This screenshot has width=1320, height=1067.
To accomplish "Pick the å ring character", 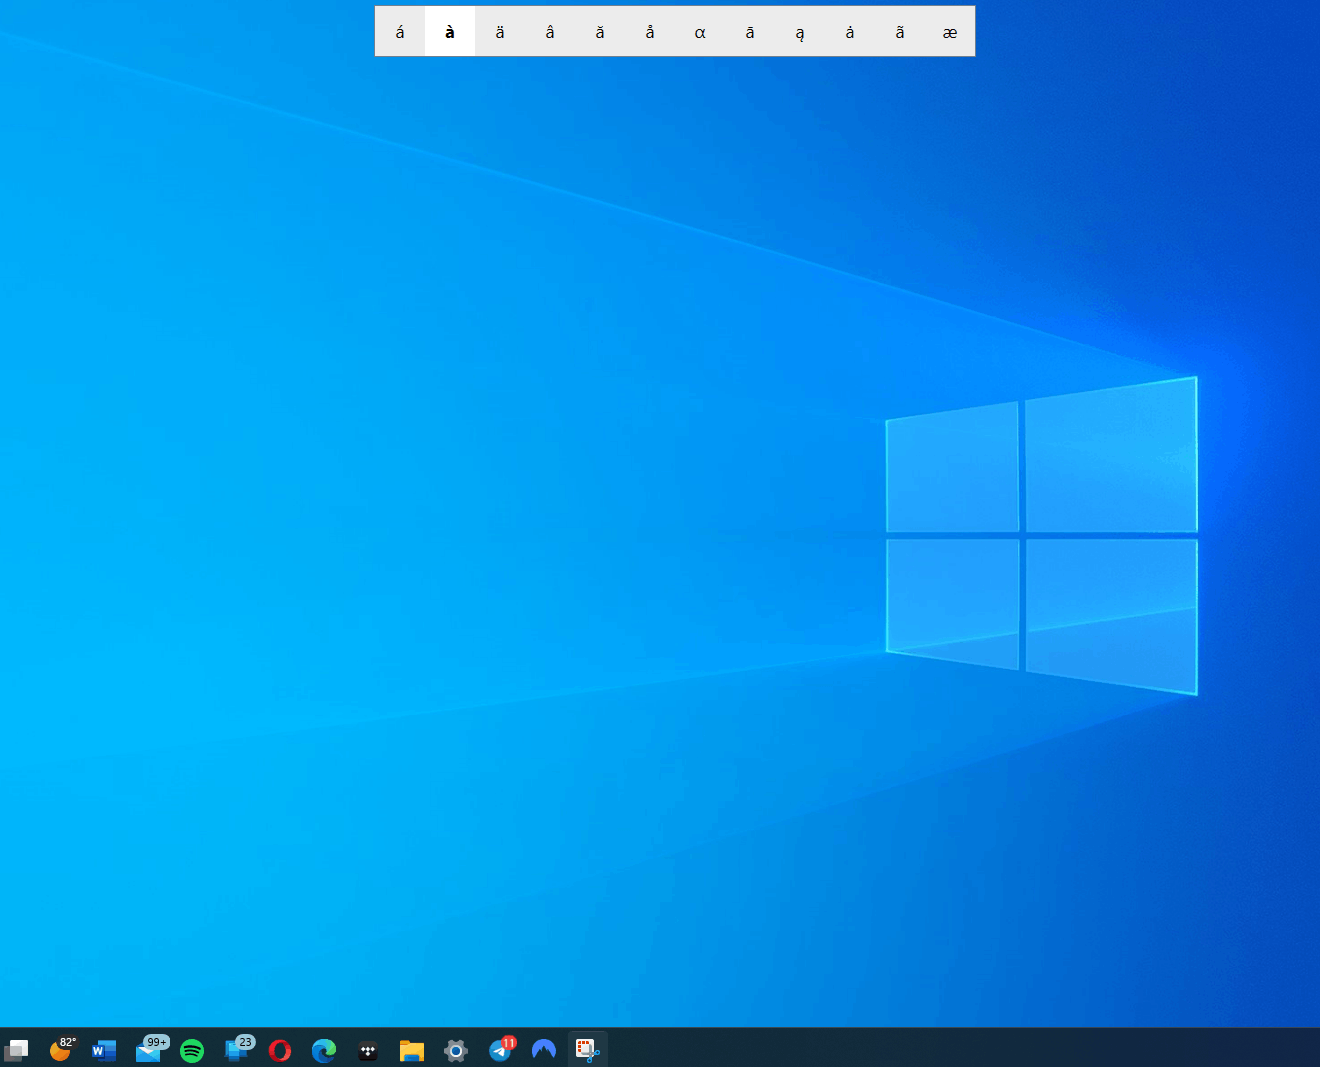I will coord(650,32).
